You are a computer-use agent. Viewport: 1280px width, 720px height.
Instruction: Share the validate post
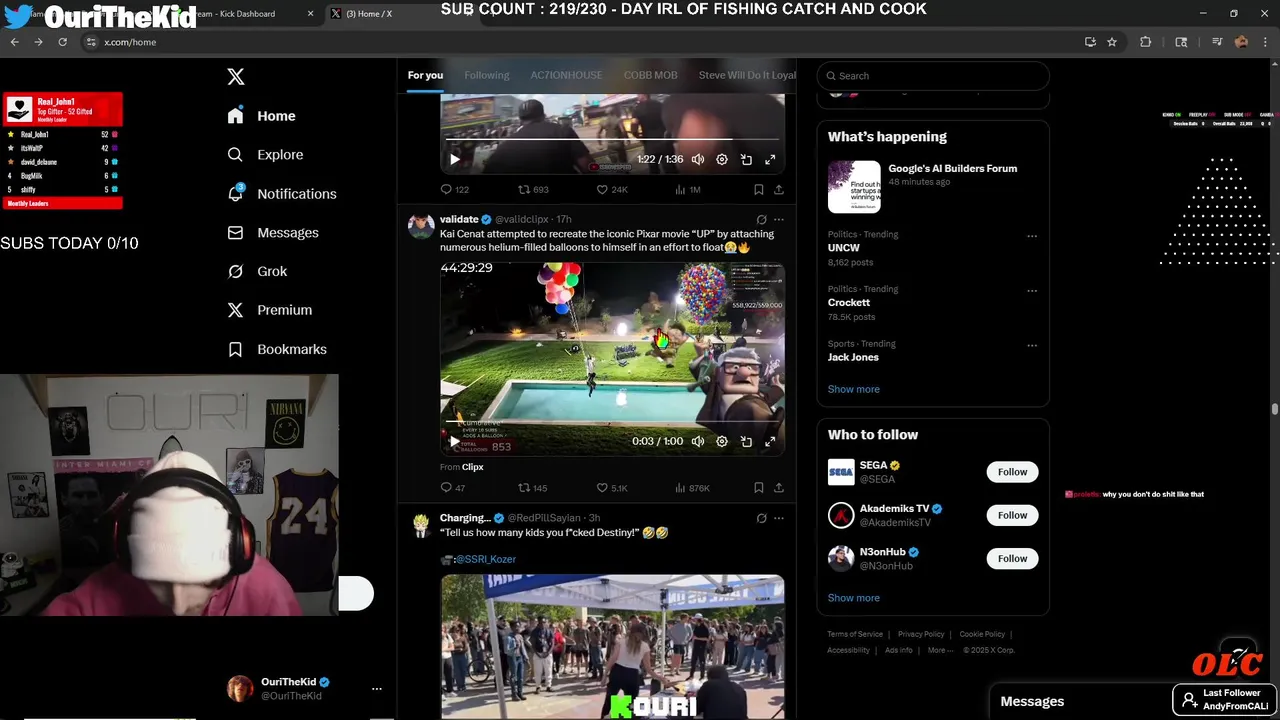778,488
